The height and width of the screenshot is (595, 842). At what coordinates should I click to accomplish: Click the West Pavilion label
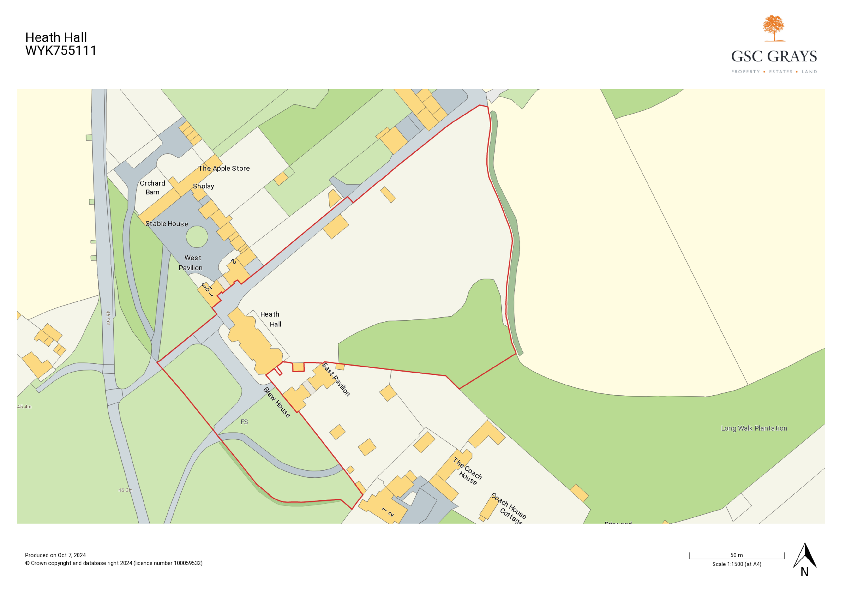click(192, 263)
